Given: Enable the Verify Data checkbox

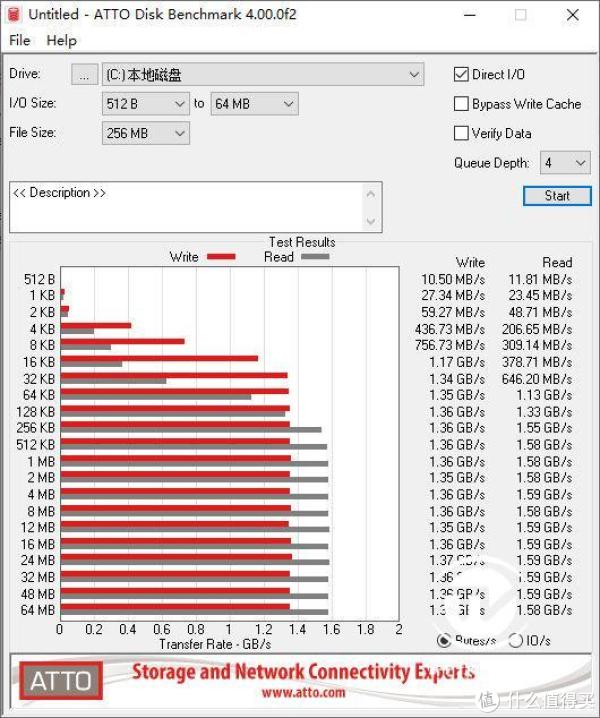Looking at the screenshot, I should coord(461,133).
